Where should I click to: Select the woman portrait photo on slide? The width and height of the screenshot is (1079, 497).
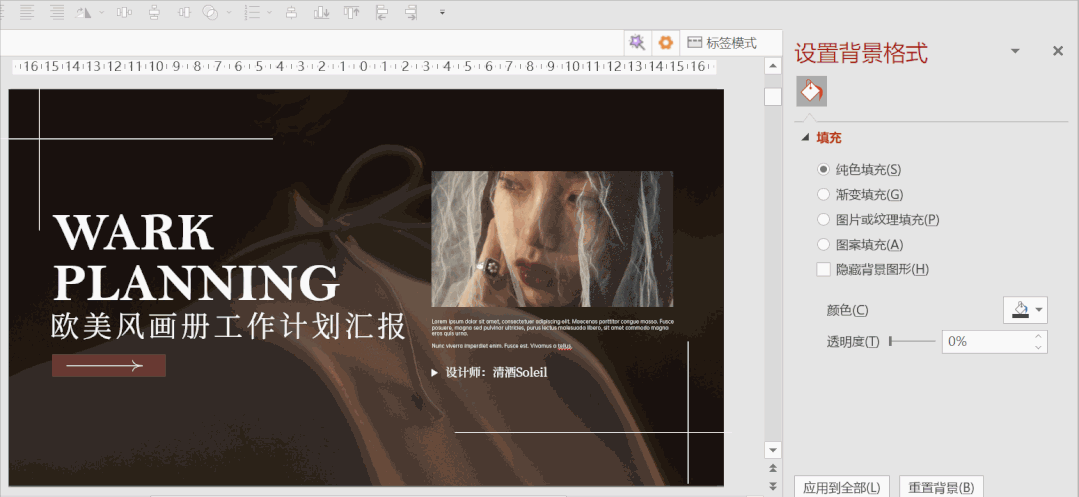(552, 239)
